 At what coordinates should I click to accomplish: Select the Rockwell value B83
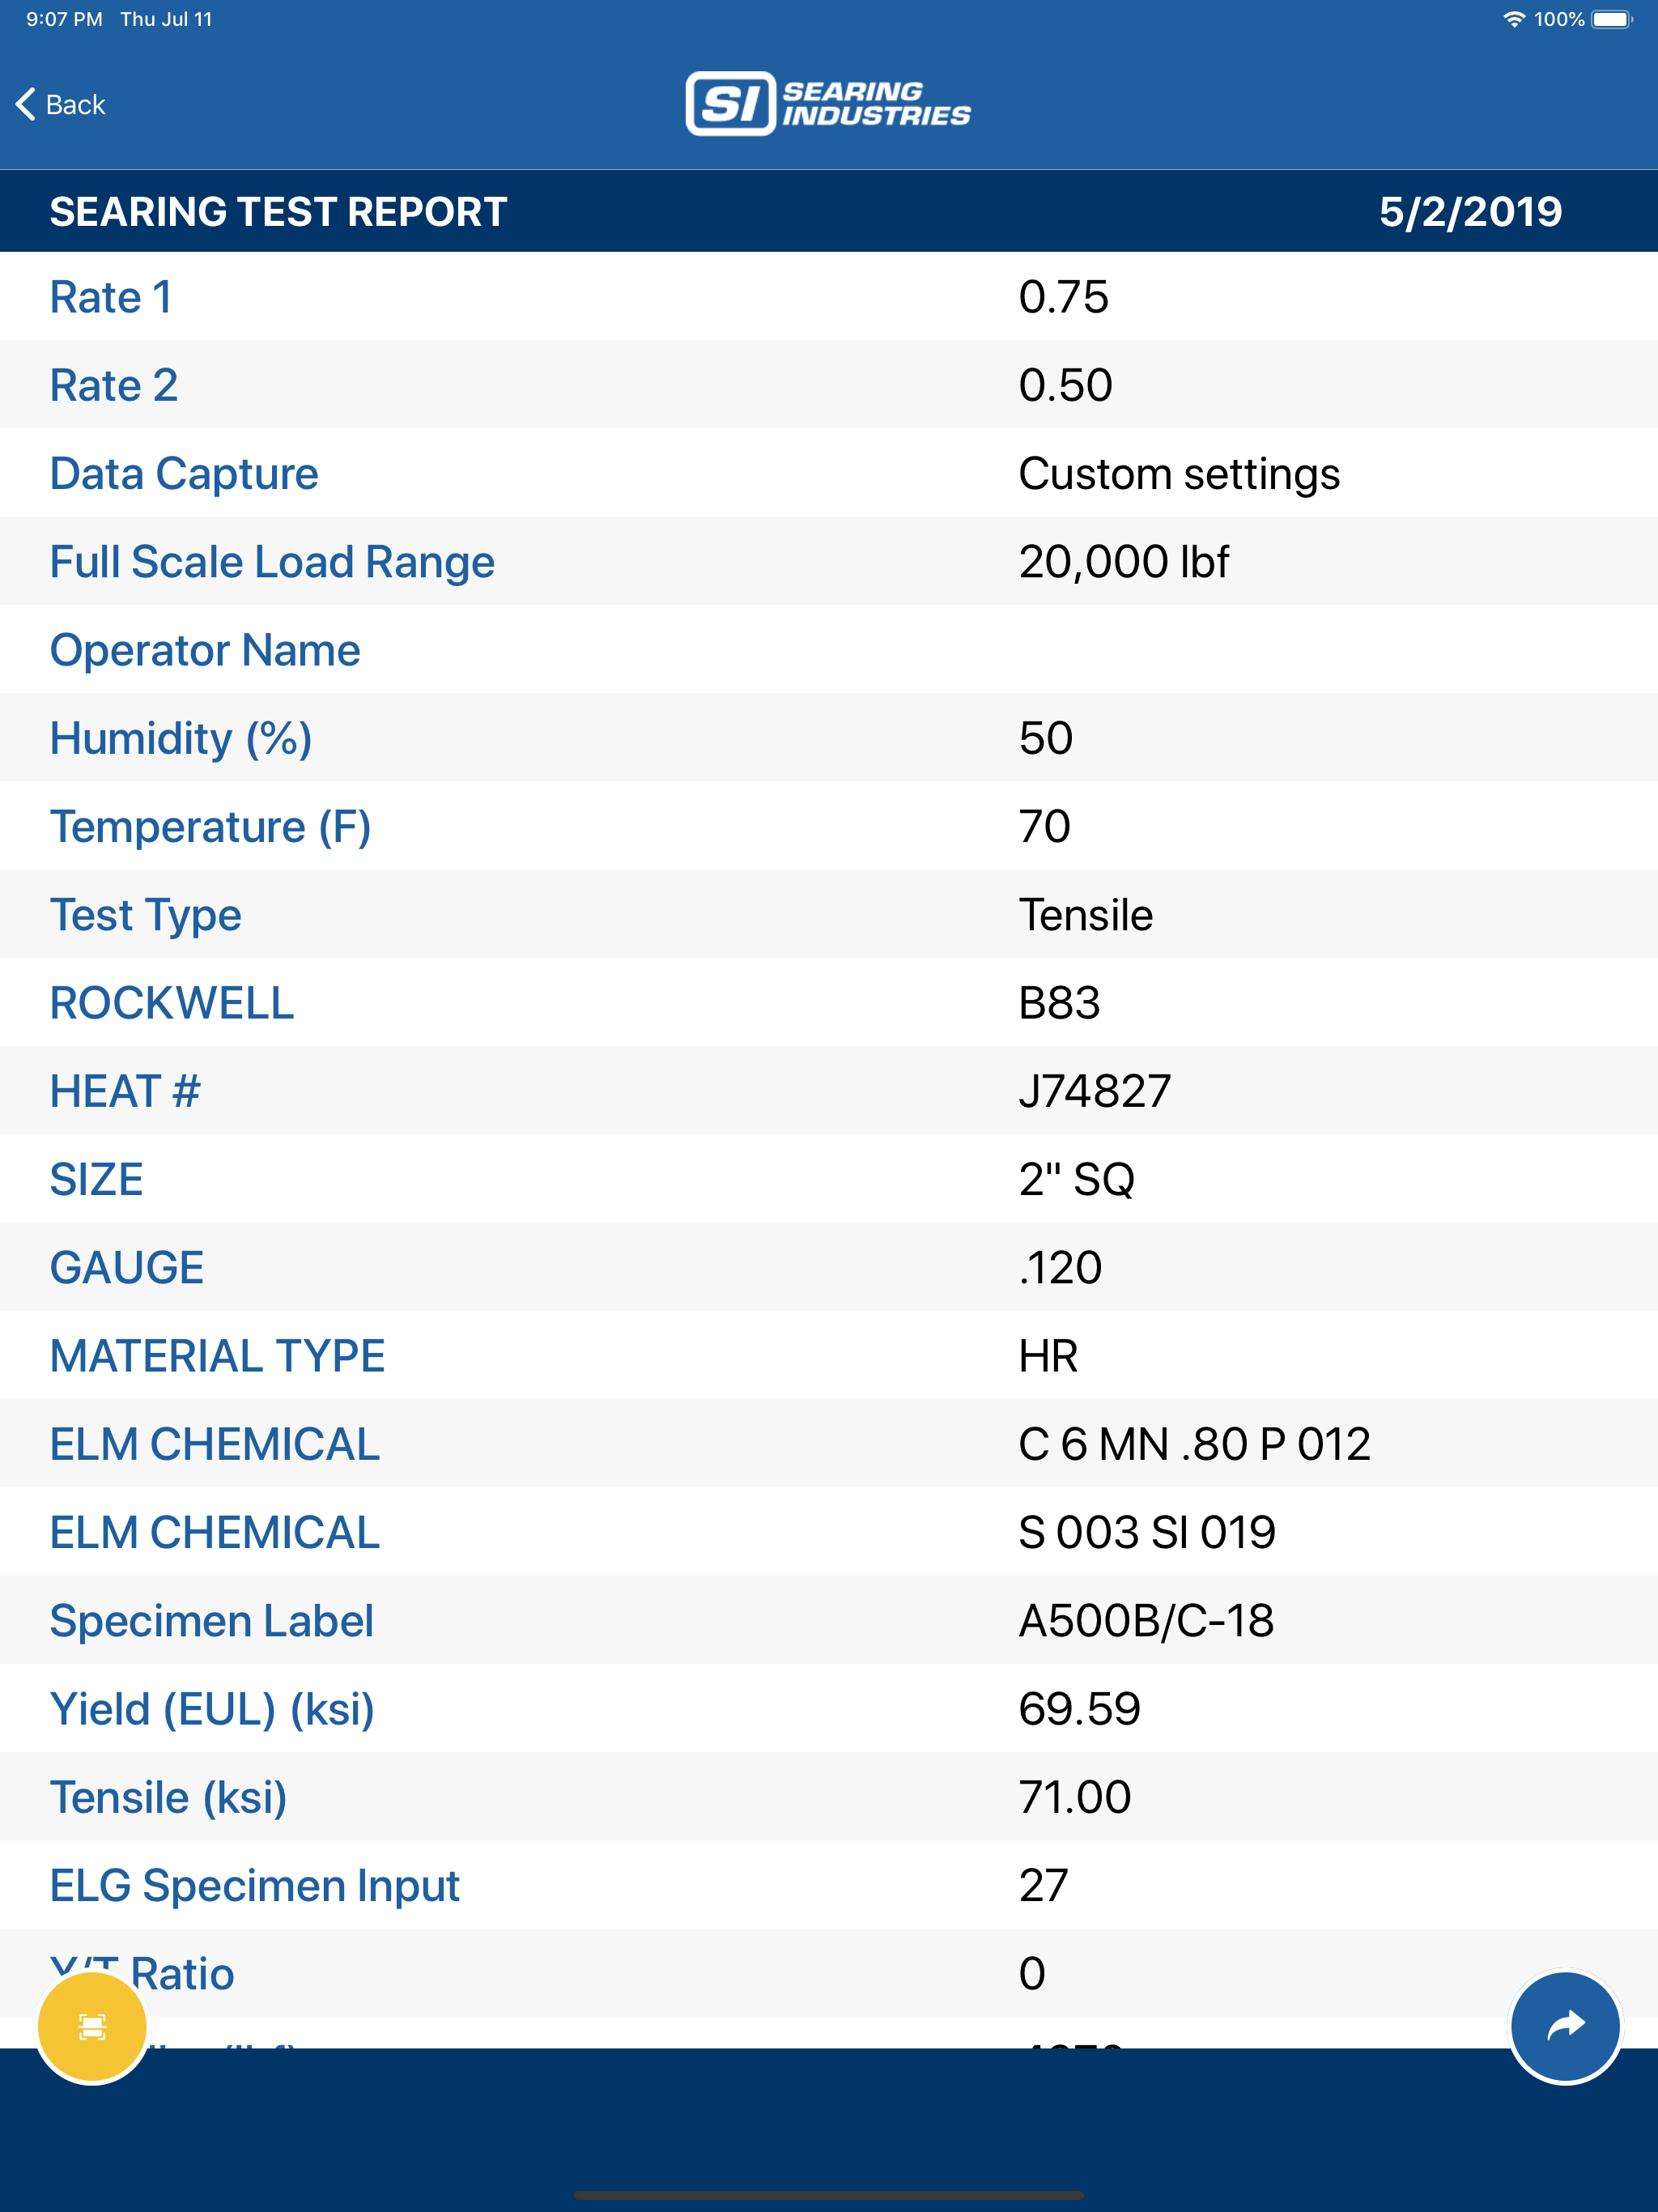tap(1059, 1003)
